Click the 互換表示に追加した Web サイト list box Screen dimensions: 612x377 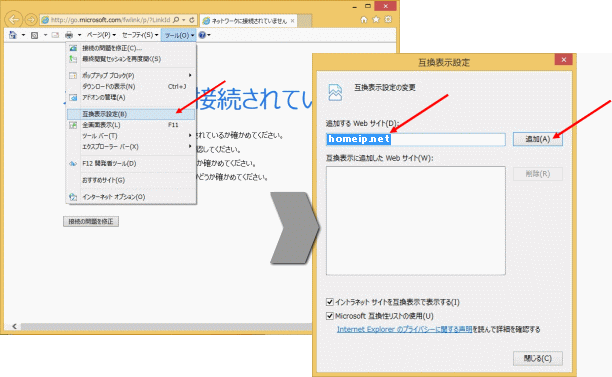click(x=416, y=221)
